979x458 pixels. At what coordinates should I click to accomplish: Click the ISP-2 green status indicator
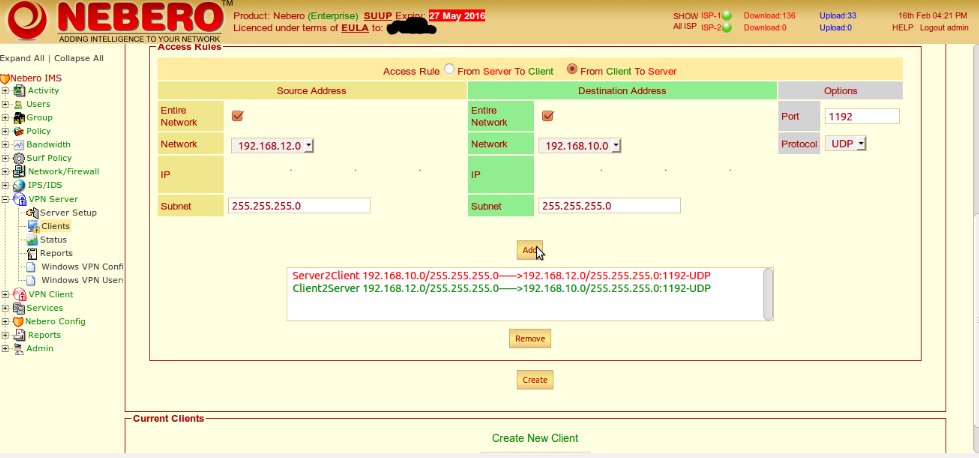click(726, 27)
